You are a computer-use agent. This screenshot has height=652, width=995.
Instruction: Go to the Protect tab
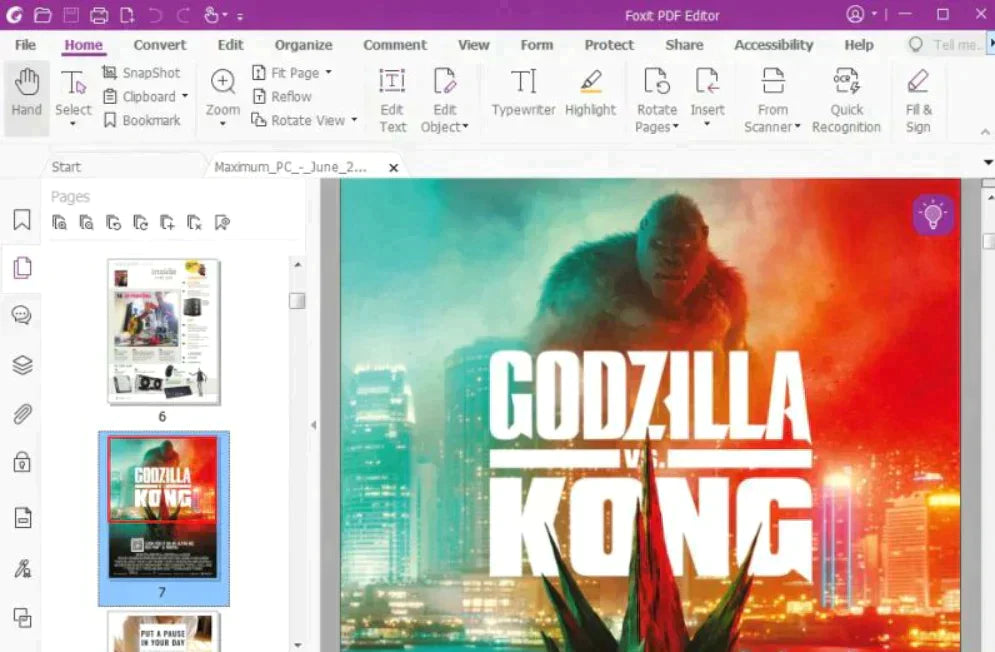pos(609,45)
